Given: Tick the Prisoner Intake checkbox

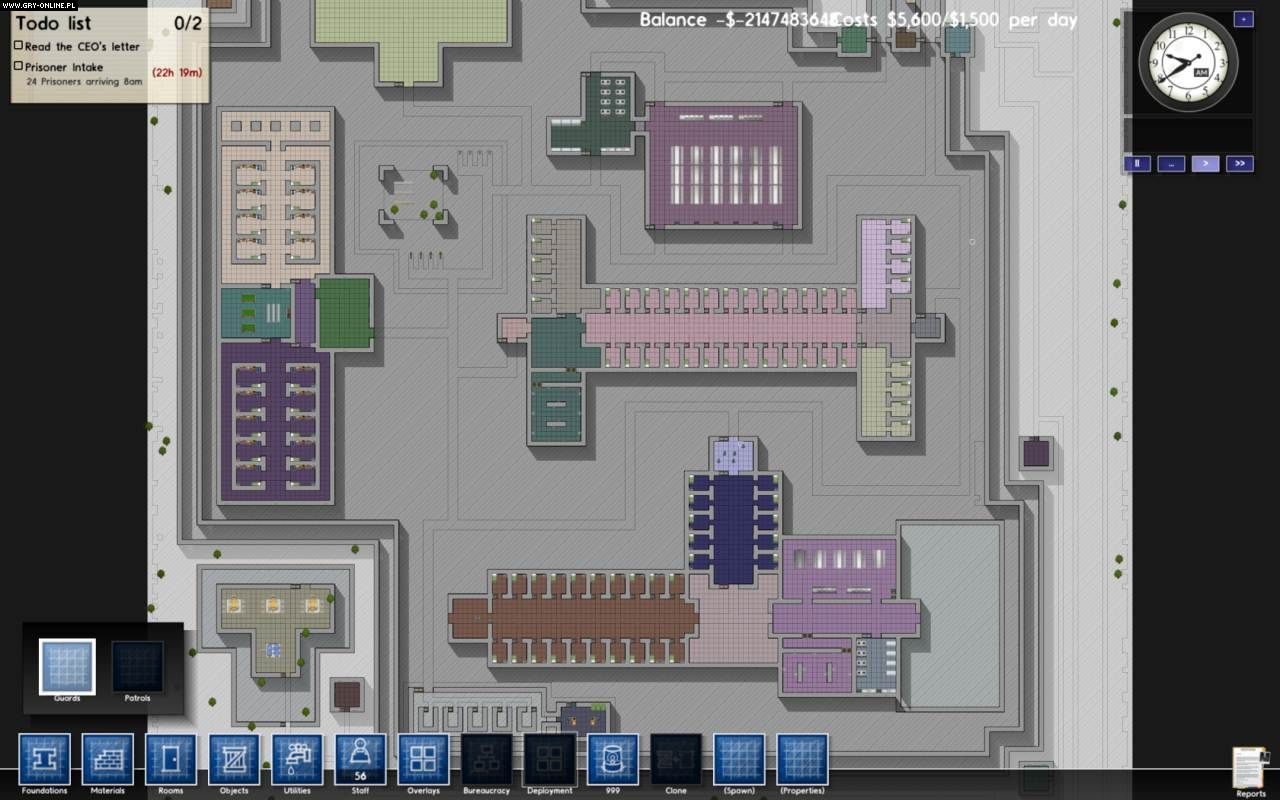Looking at the screenshot, I should pyautogui.click(x=19, y=66).
